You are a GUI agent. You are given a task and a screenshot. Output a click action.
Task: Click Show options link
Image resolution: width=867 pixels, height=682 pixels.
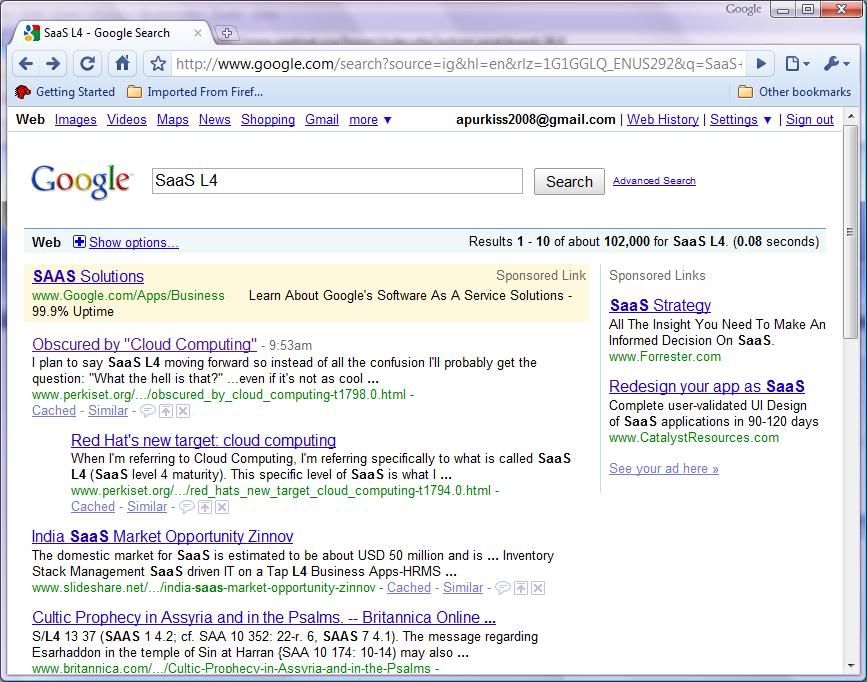tap(134, 242)
